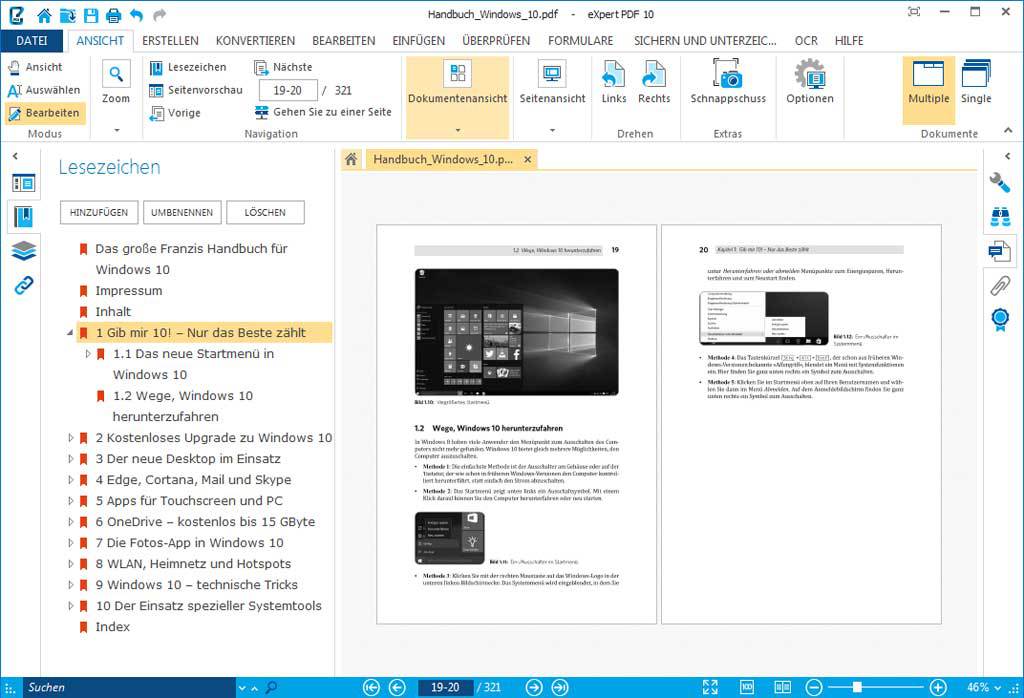Rotate page right with Rechts icon
The image size is (1024, 698).
(x=654, y=75)
